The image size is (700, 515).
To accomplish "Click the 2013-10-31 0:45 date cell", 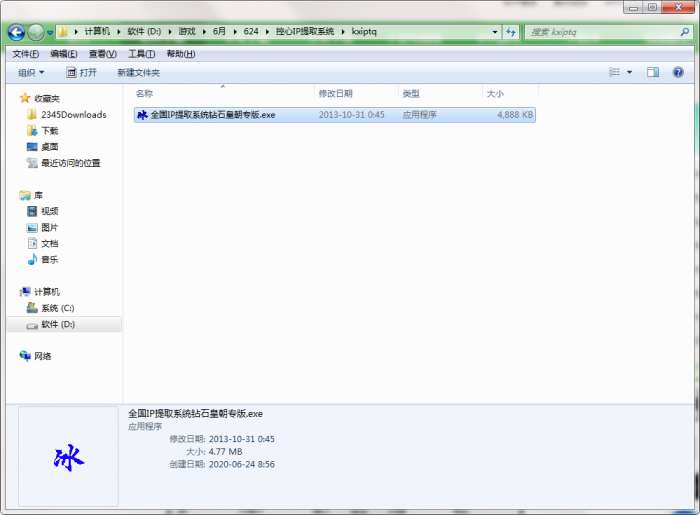I will click(x=351, y=115).
